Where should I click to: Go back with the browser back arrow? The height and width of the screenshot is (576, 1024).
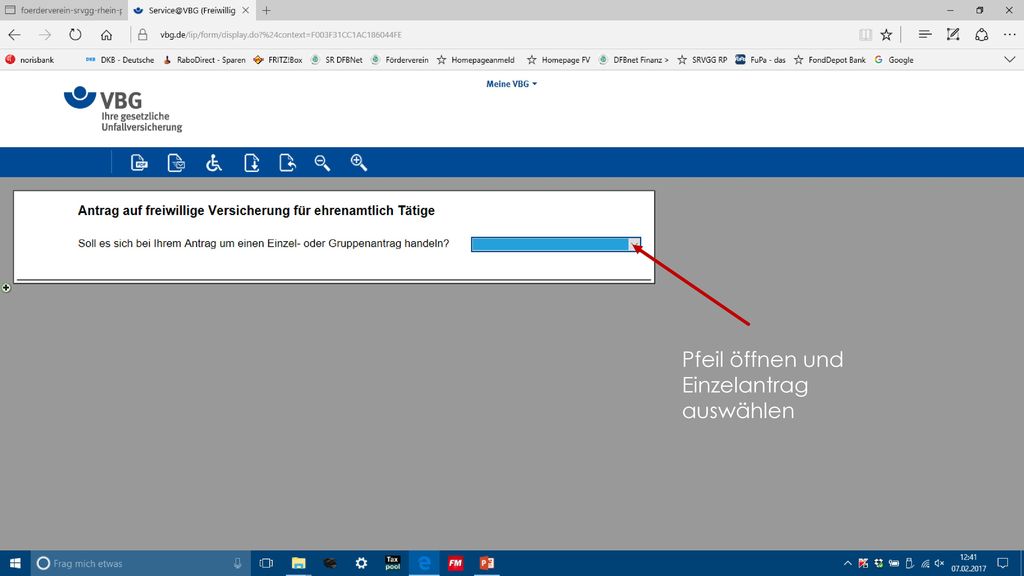14,35
